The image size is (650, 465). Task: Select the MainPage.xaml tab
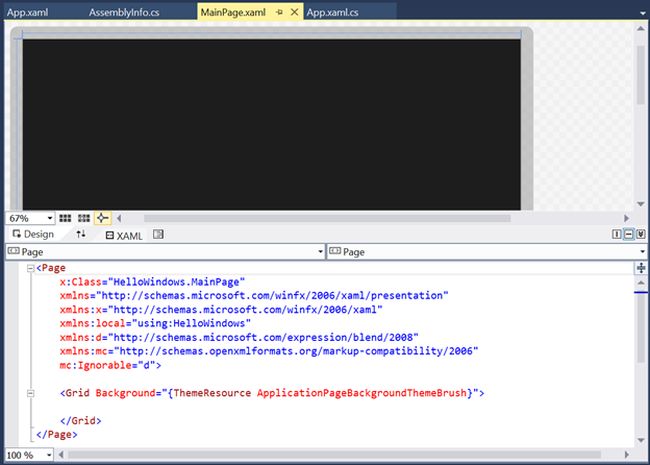click(x=233, y=12)
